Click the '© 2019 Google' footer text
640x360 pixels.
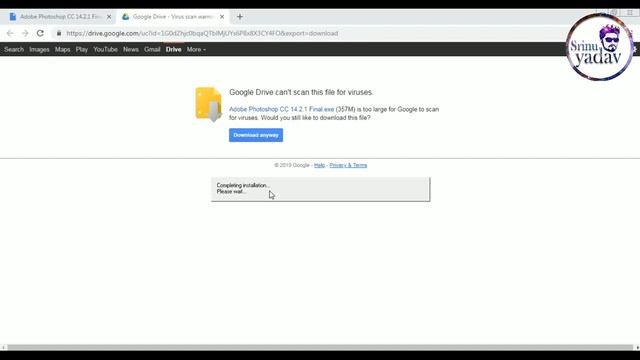click(292, 165)
